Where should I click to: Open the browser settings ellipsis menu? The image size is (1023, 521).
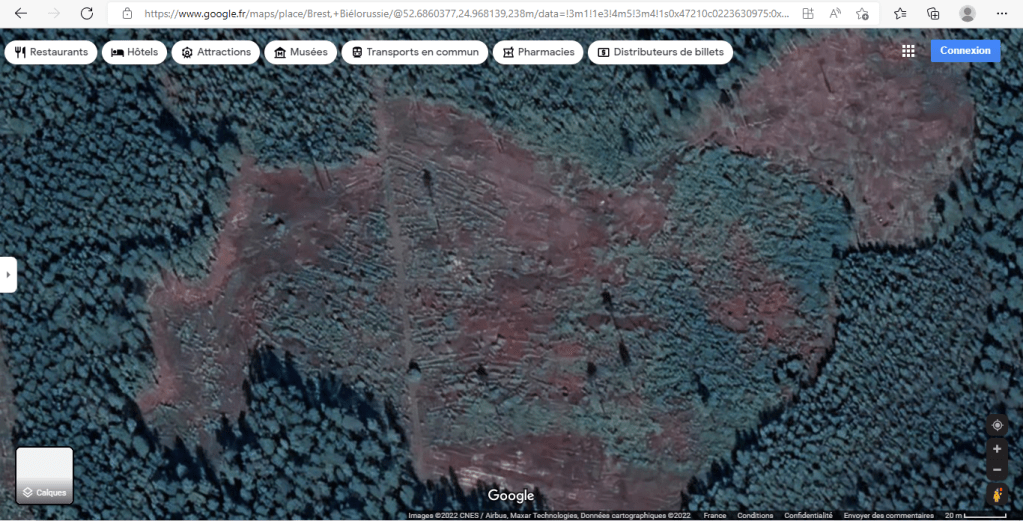(1002, 14)
